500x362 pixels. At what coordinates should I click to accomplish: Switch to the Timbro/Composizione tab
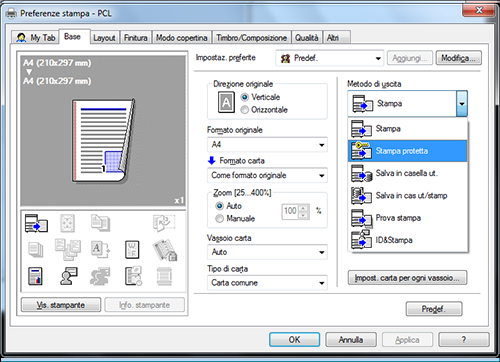pos(251,38)
